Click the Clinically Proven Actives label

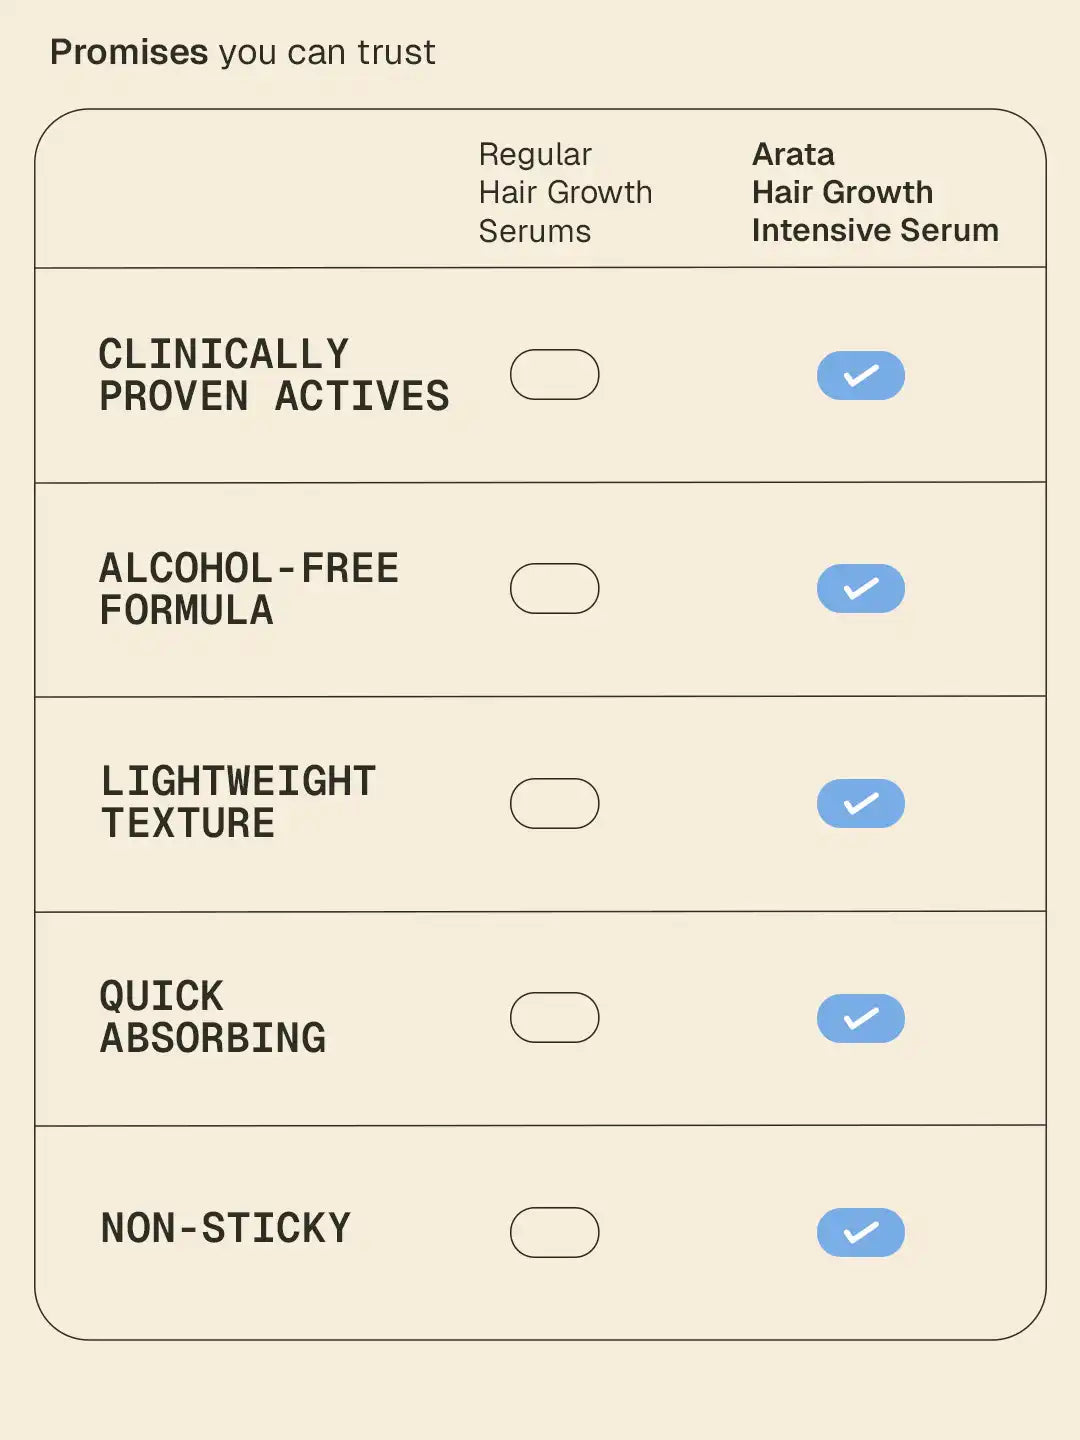tap(273, 375)
